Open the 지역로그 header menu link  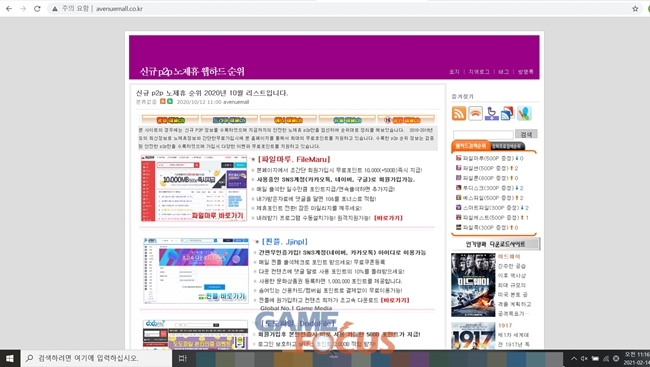coord(479,72)
